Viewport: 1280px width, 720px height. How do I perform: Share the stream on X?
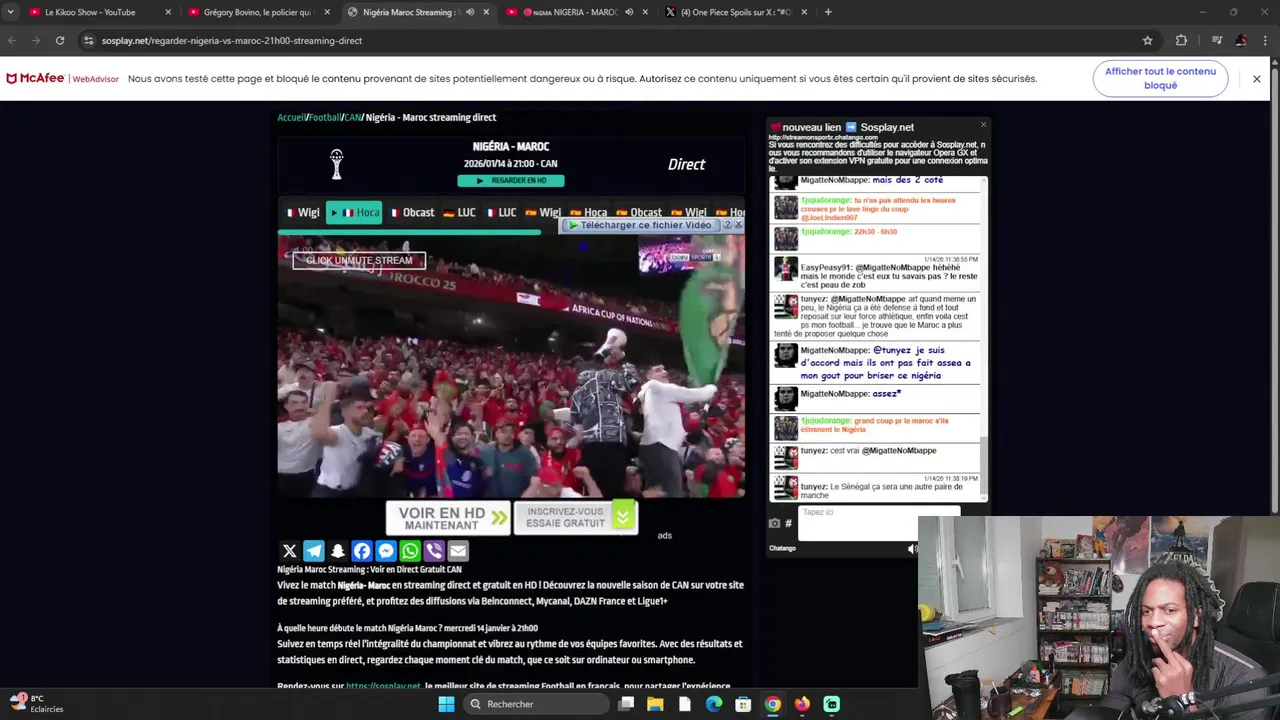tap(289, 551)
